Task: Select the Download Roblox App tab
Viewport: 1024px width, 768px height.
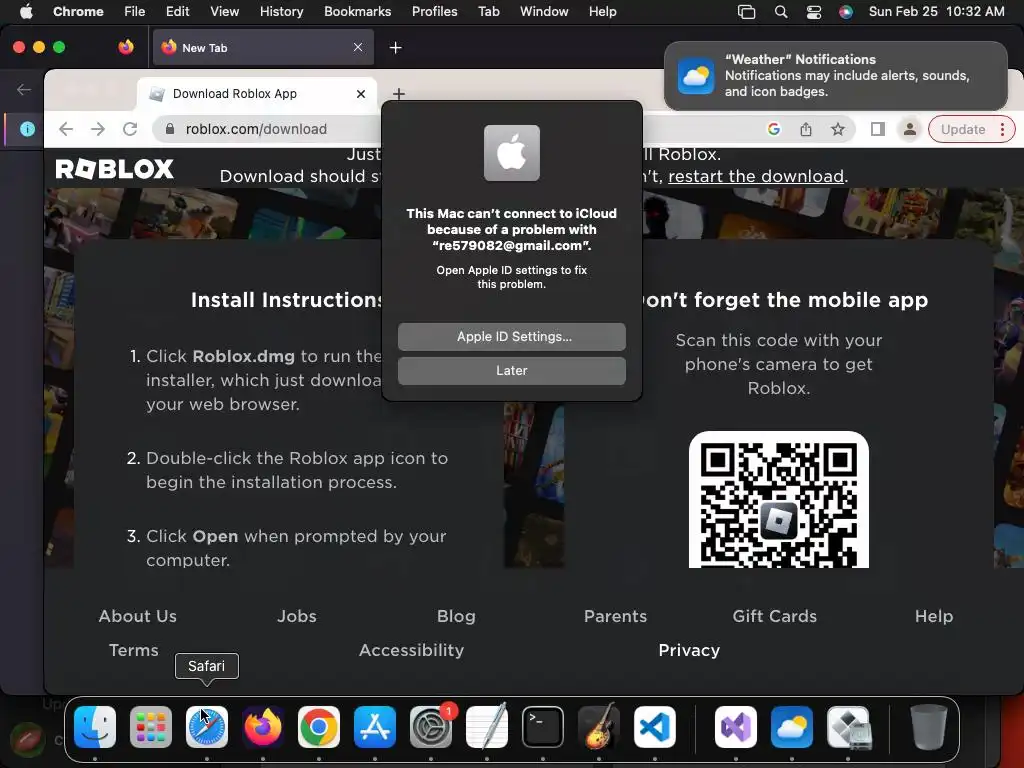Action: pyautogui.click(x=257, y=94)
